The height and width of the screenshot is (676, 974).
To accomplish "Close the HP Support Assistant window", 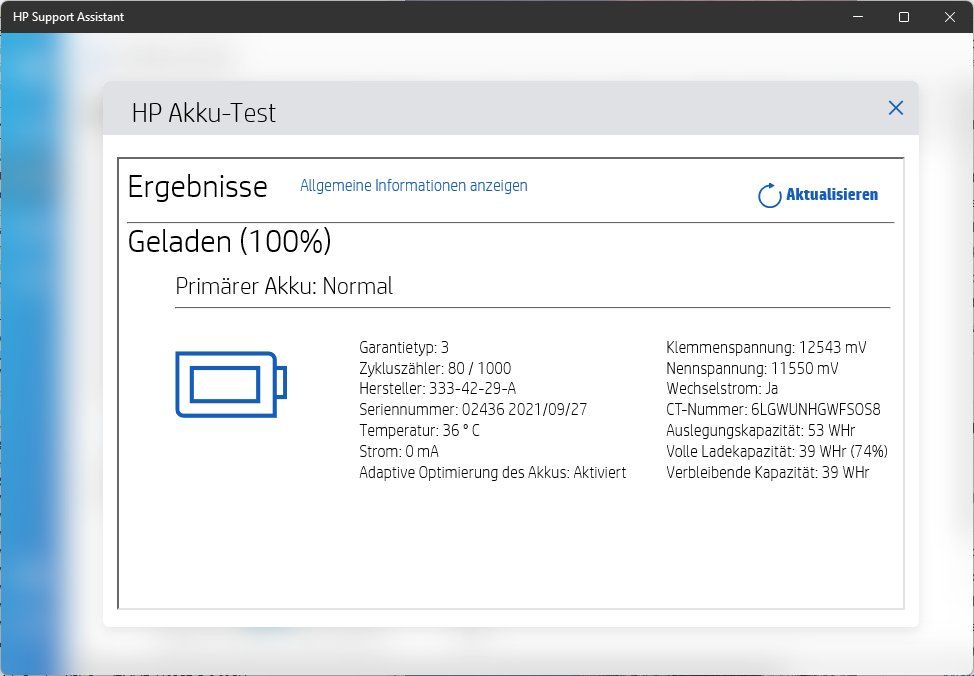I will pyautogui.click(x=950, y=17).
